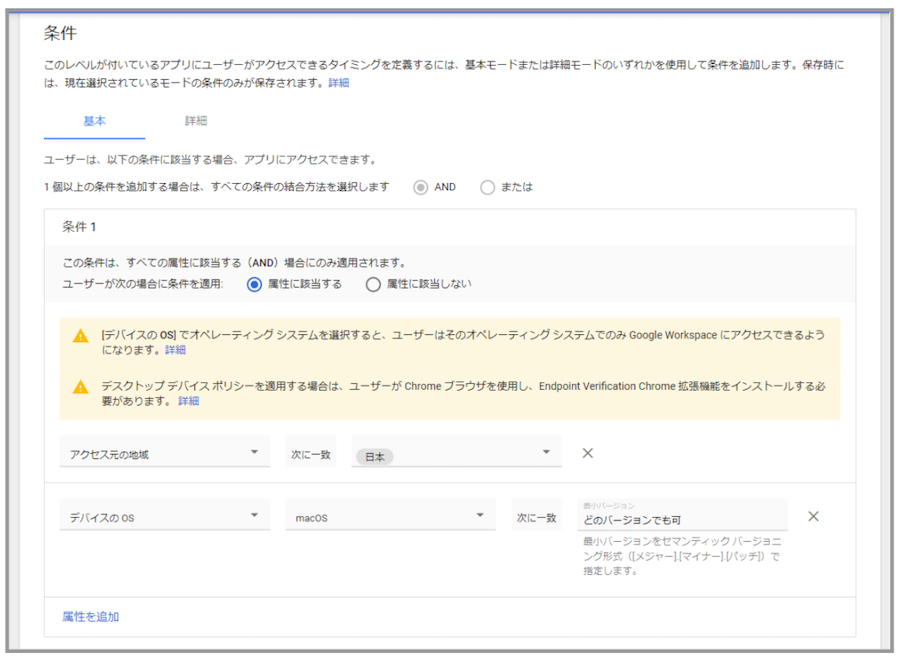Remove the アクセス元の地域 condition row with X
This screenshot has height=659, width=900.
tap(588, 453)
